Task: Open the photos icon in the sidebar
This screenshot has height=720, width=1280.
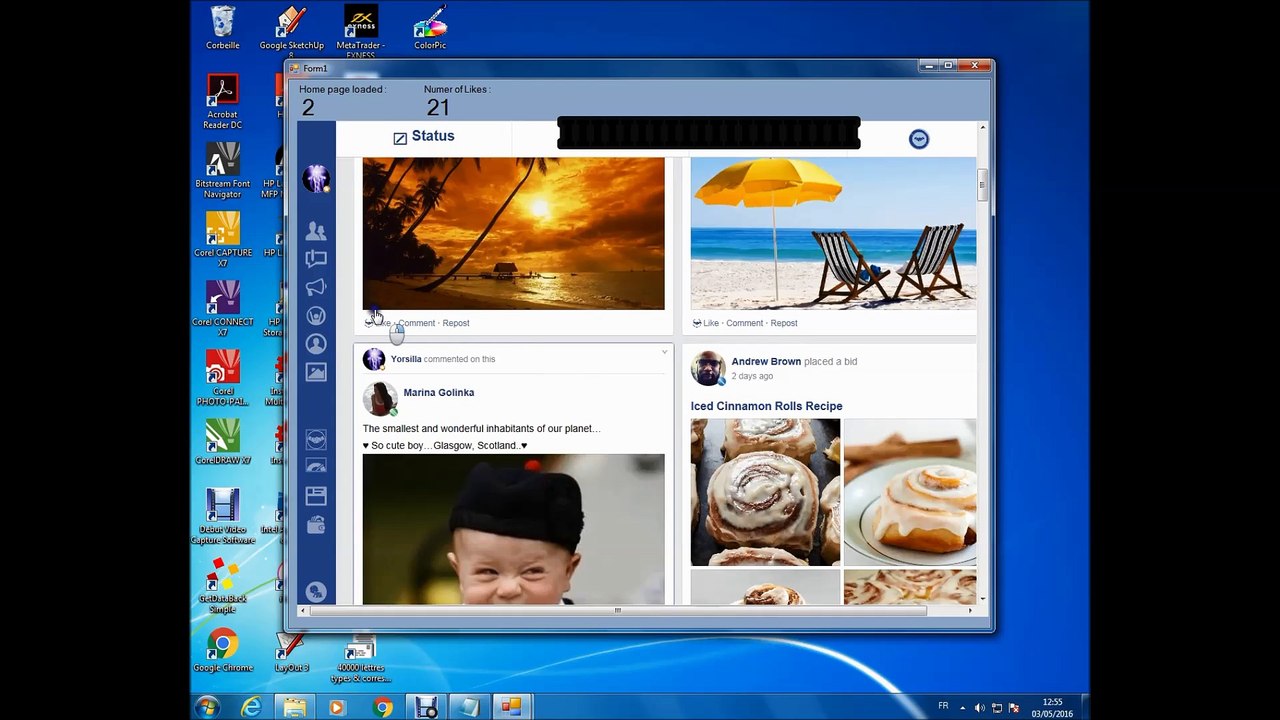Action: [316, 372]
